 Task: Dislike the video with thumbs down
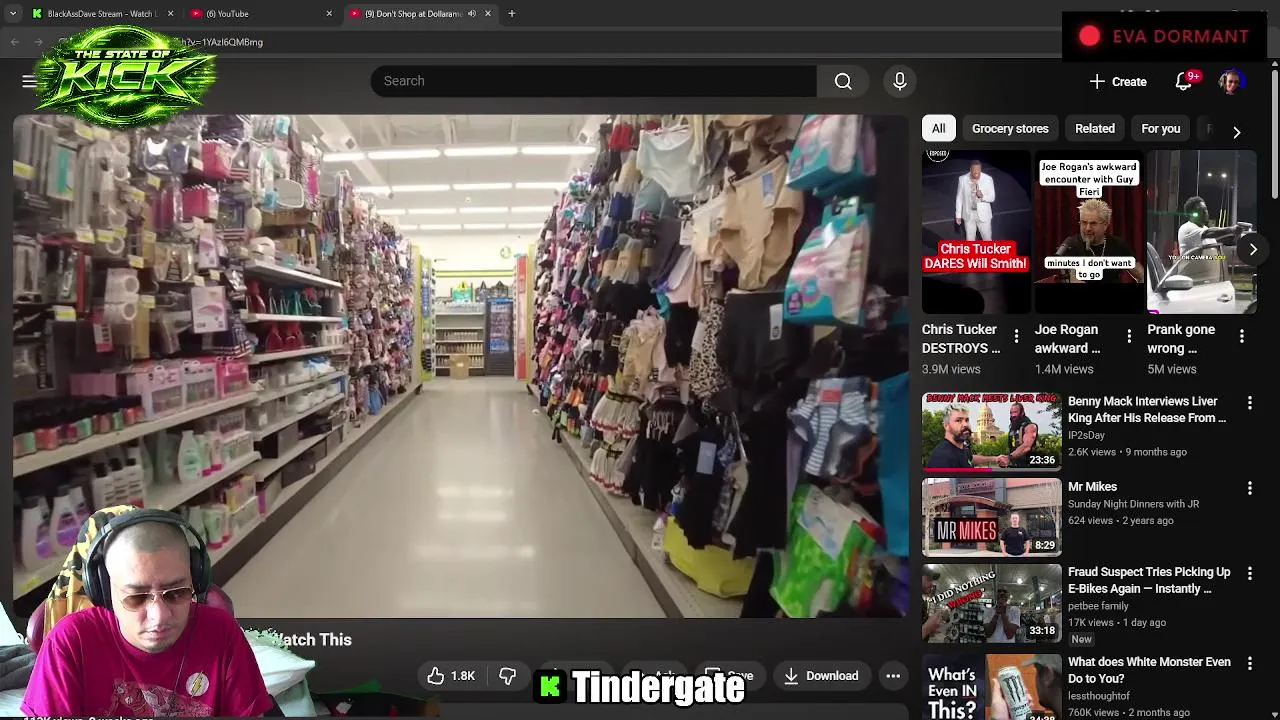point(508,676)
